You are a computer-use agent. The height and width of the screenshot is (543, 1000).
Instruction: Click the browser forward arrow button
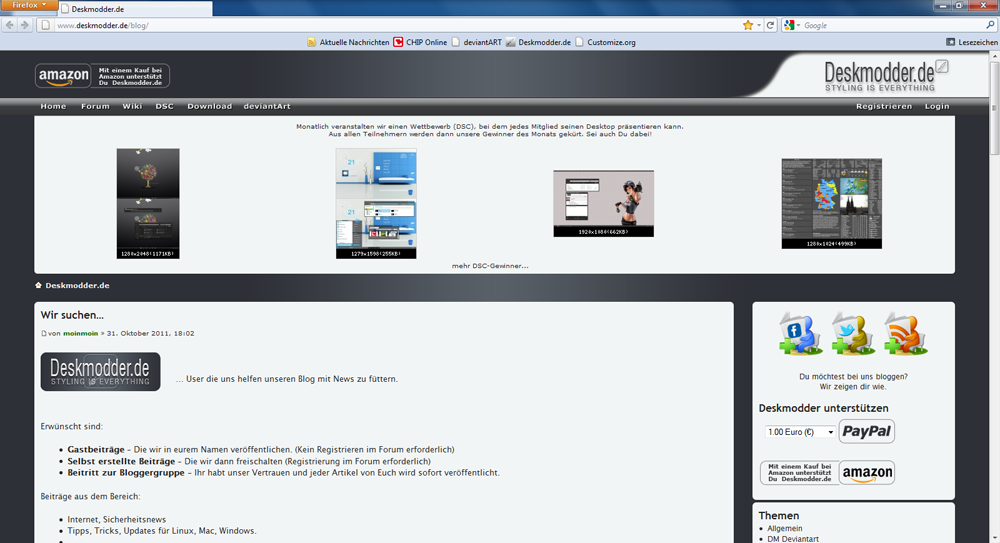(x=25, y=25)
